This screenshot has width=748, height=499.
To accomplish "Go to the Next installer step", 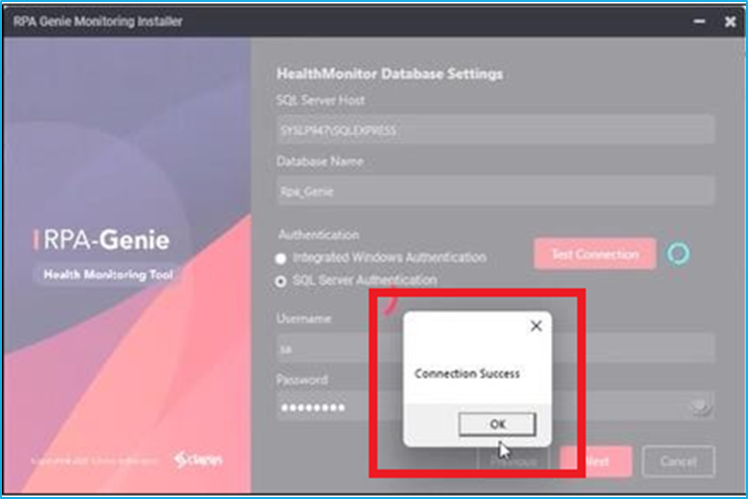I will point(596,461).
